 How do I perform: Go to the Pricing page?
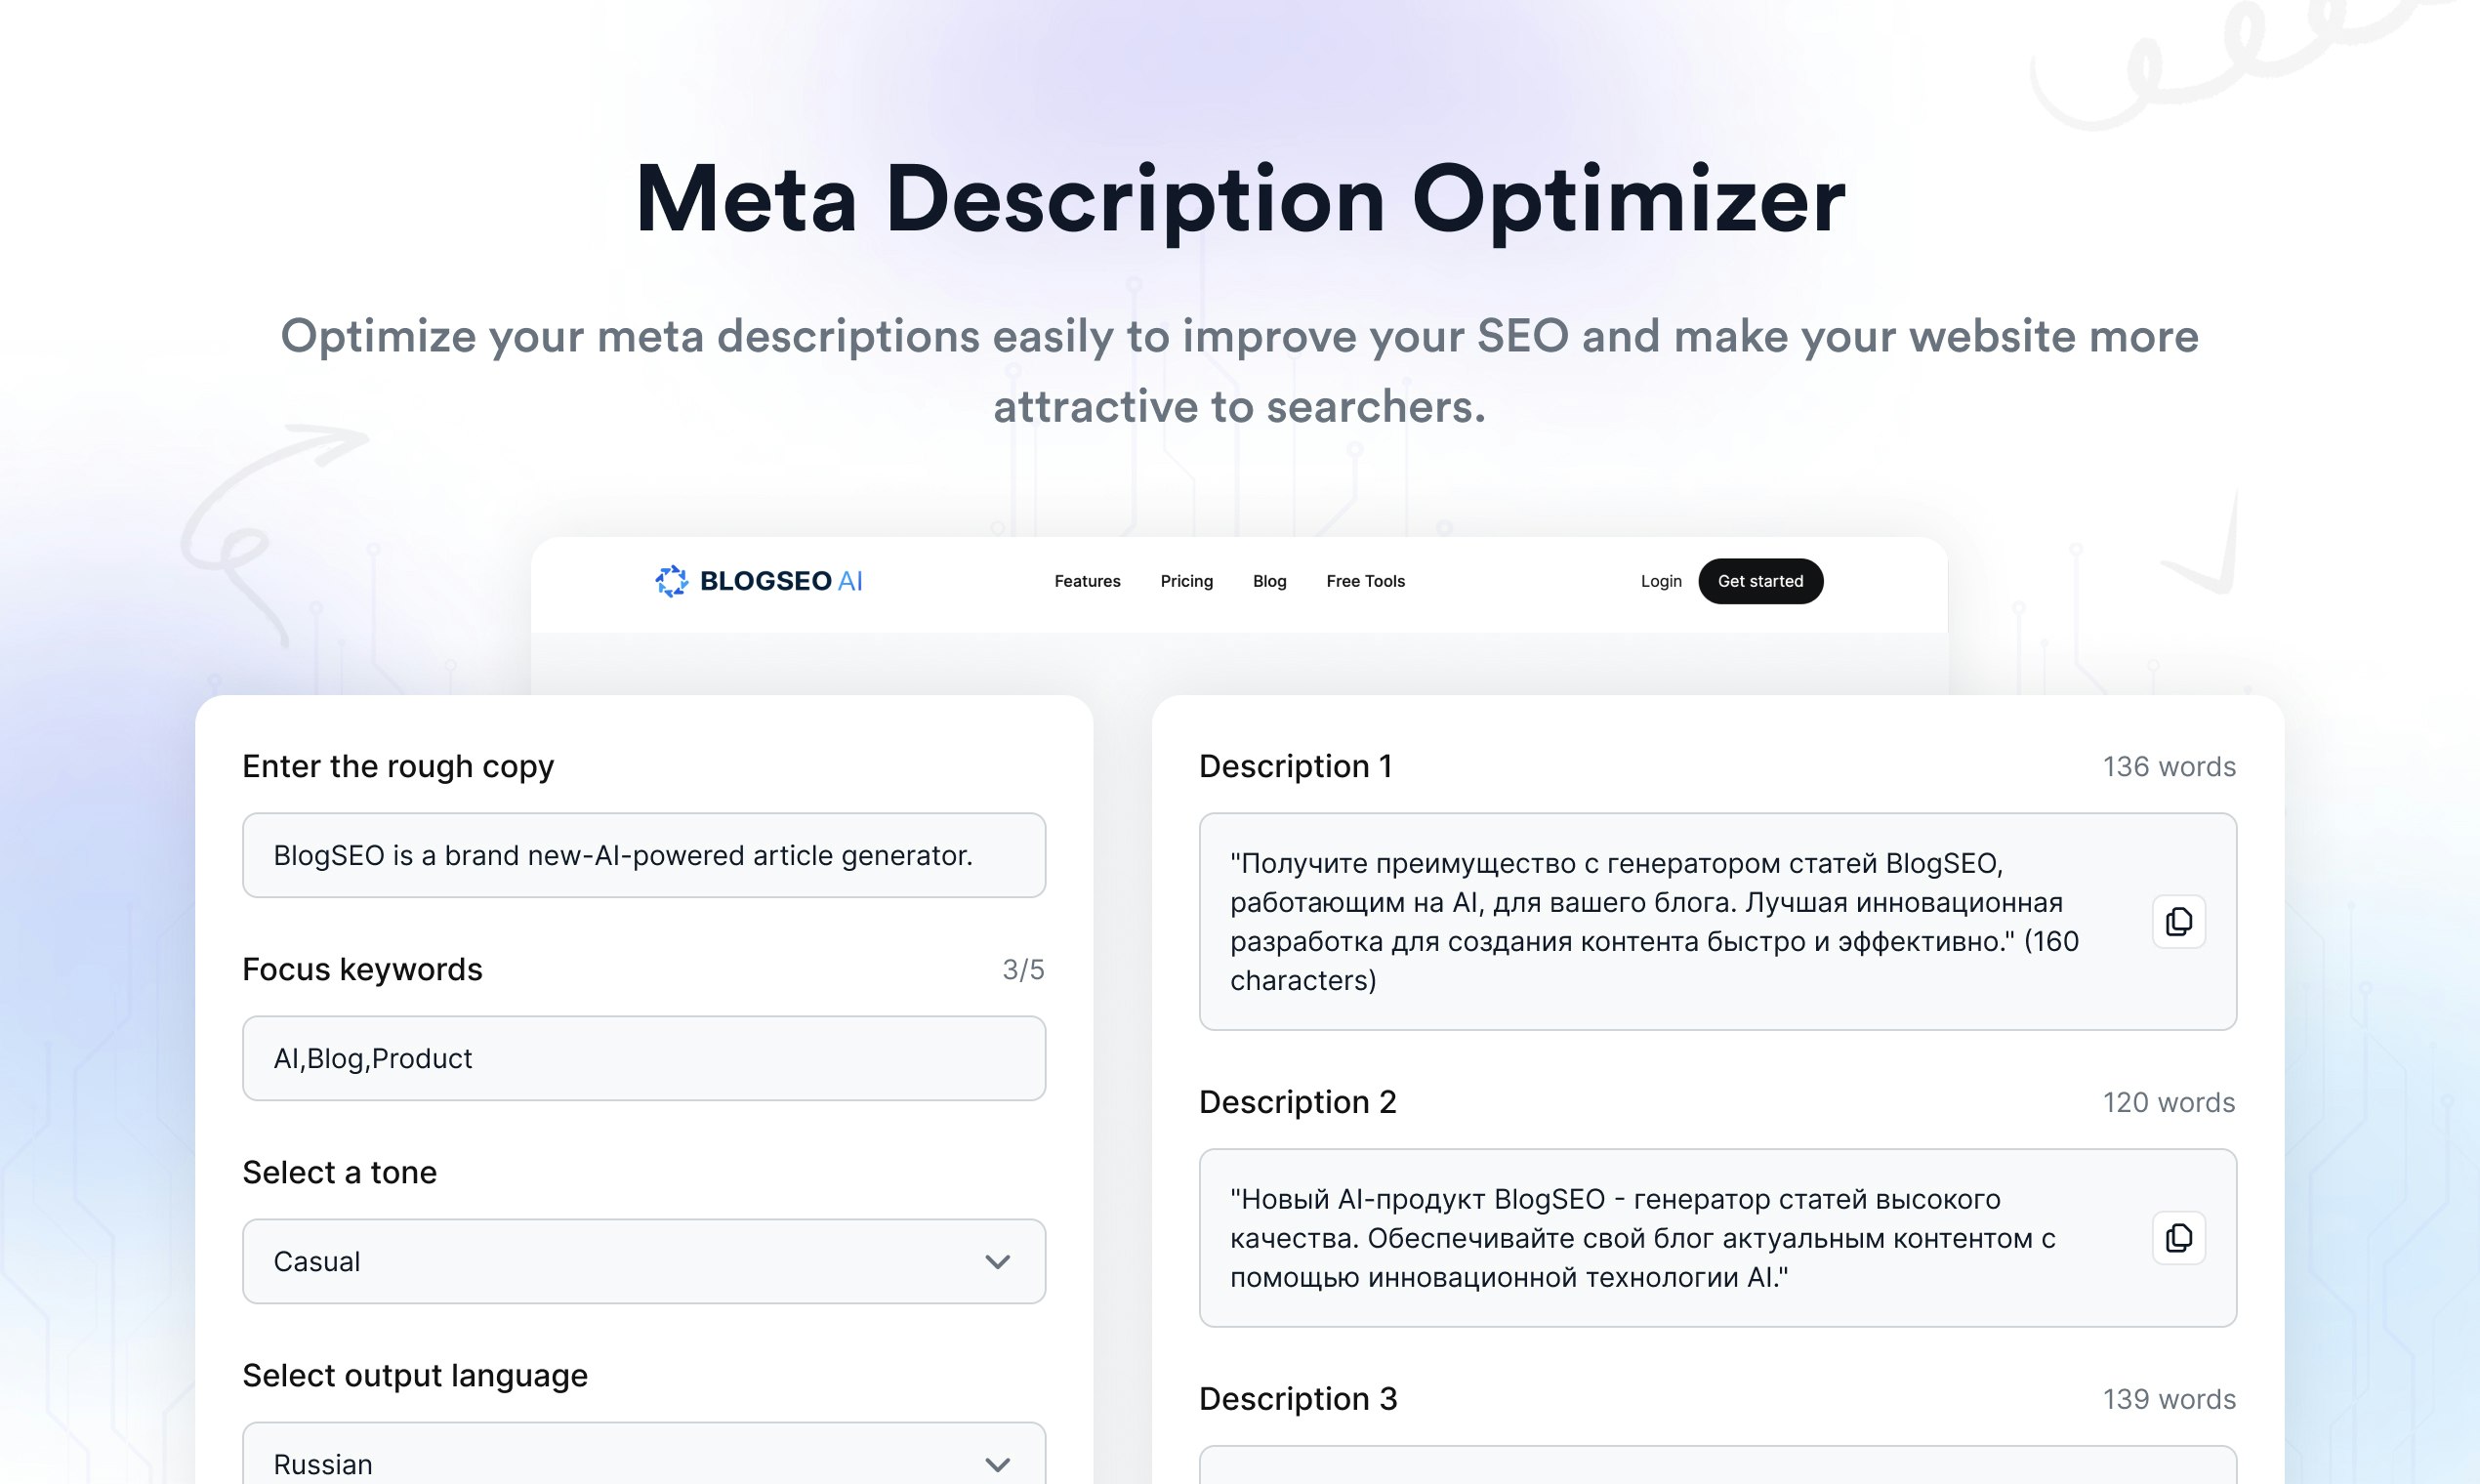(x=1186, y=581)
